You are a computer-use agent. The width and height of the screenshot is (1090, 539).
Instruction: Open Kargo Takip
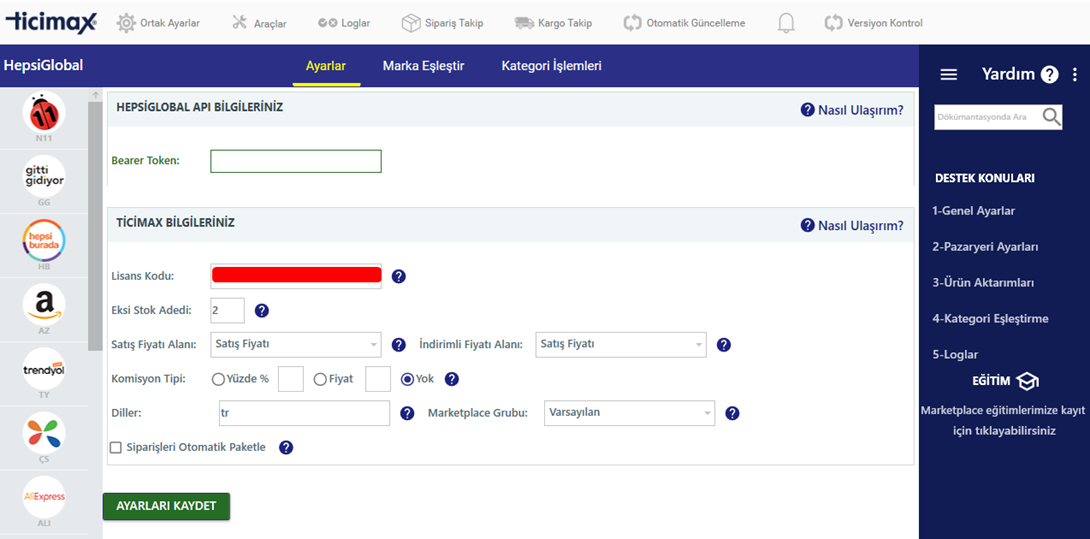(553, 23)
